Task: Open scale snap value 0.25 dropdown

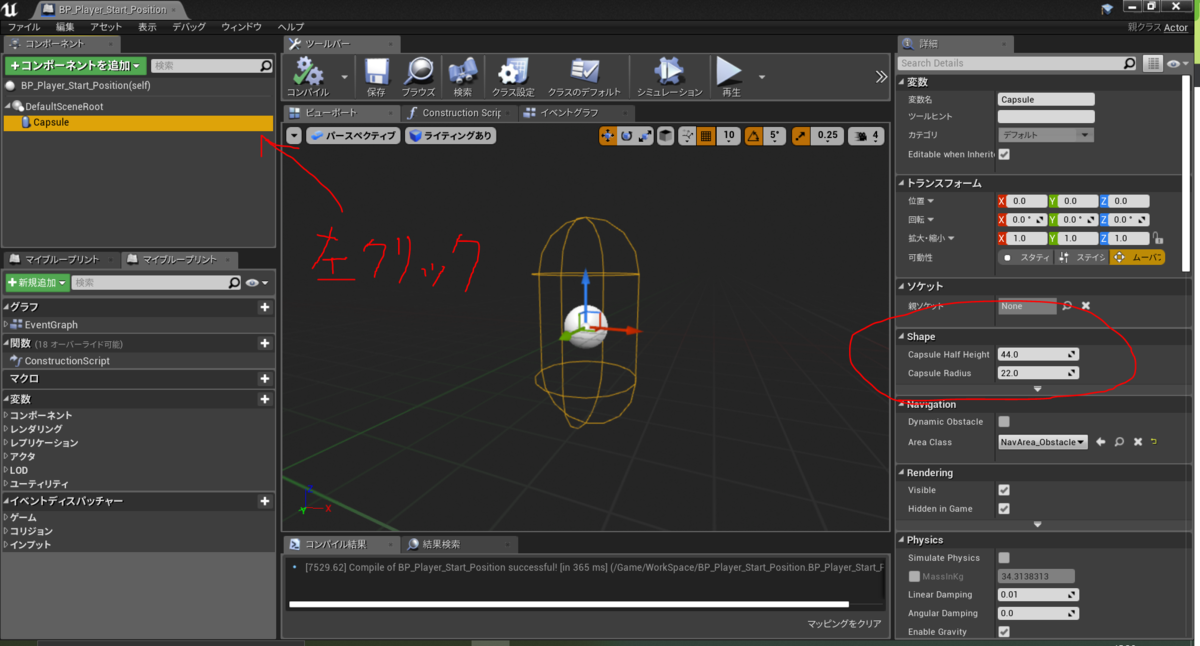Action: point(828,136)
